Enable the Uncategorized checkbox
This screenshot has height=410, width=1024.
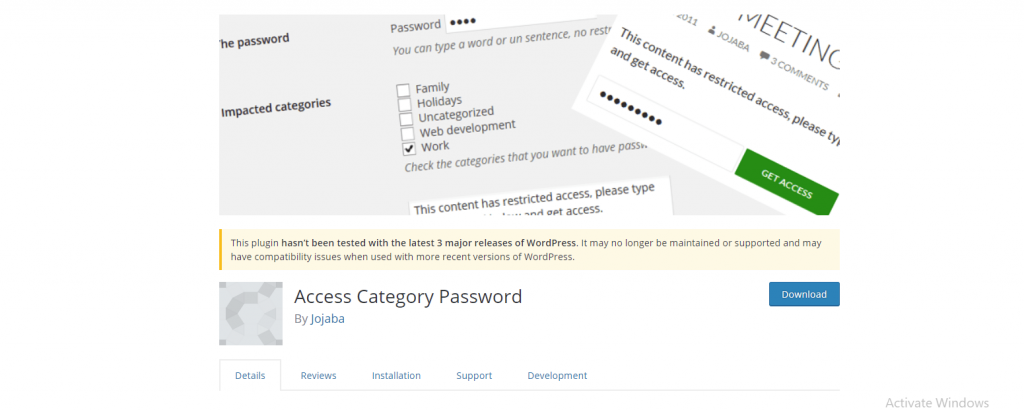coord(406,118)
